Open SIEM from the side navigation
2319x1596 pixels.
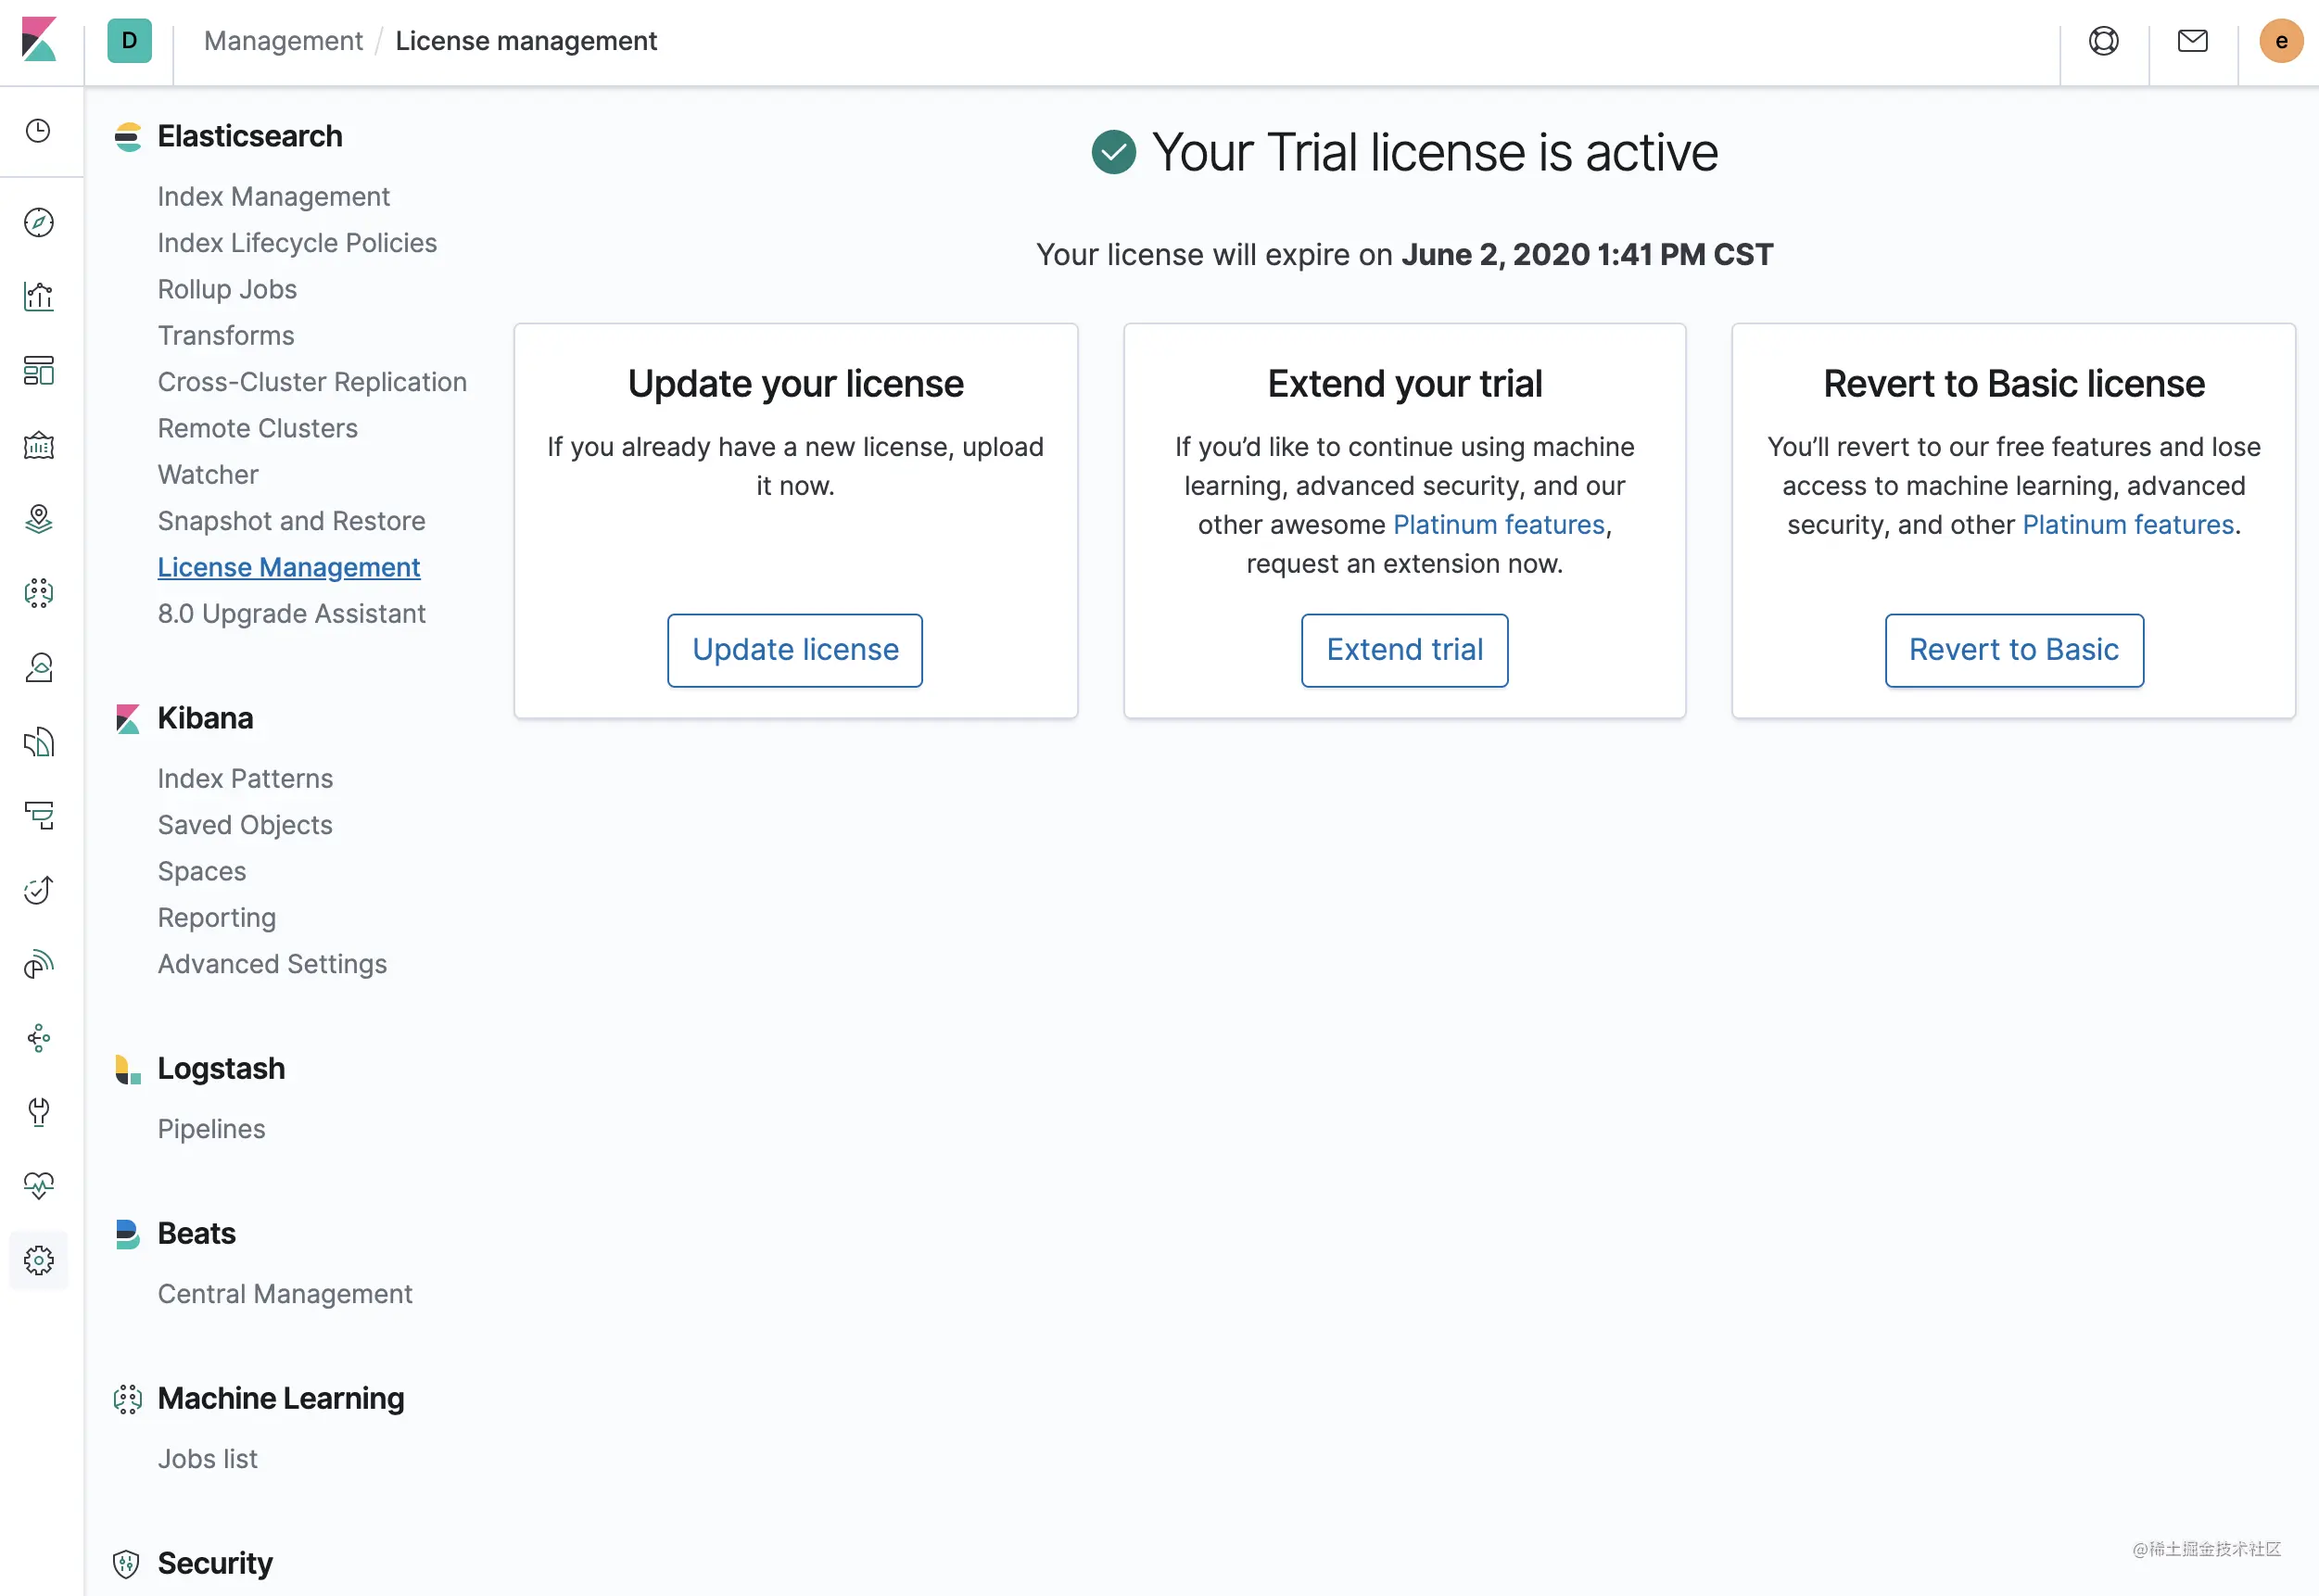point(39,963)
